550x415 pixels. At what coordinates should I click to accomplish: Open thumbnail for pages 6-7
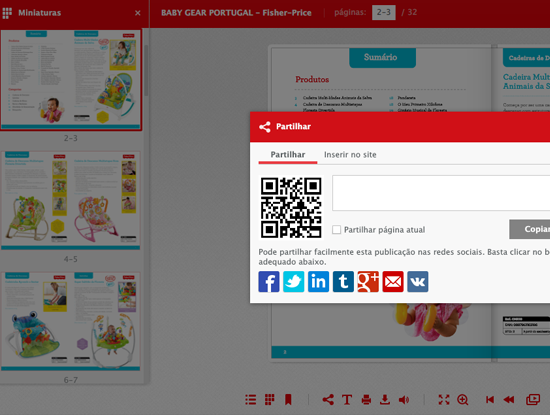71,321
